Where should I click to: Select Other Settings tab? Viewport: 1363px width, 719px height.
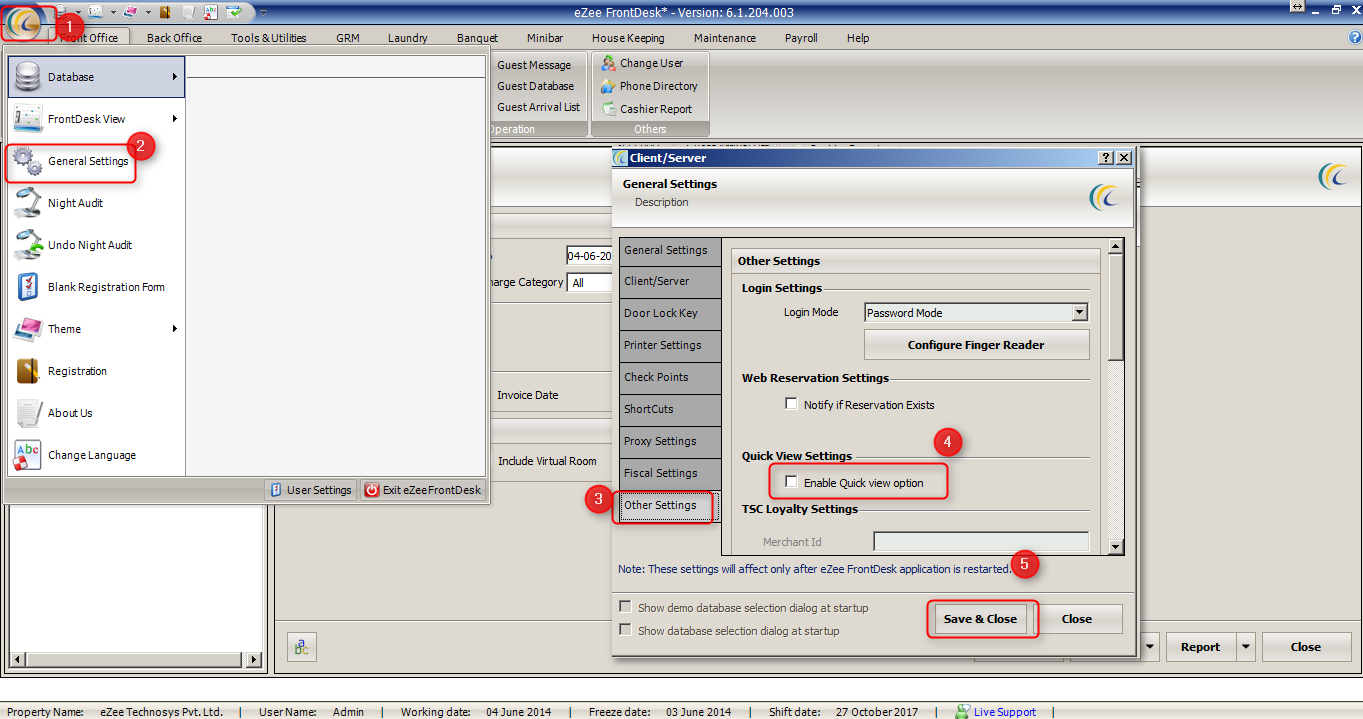point(669,506)
